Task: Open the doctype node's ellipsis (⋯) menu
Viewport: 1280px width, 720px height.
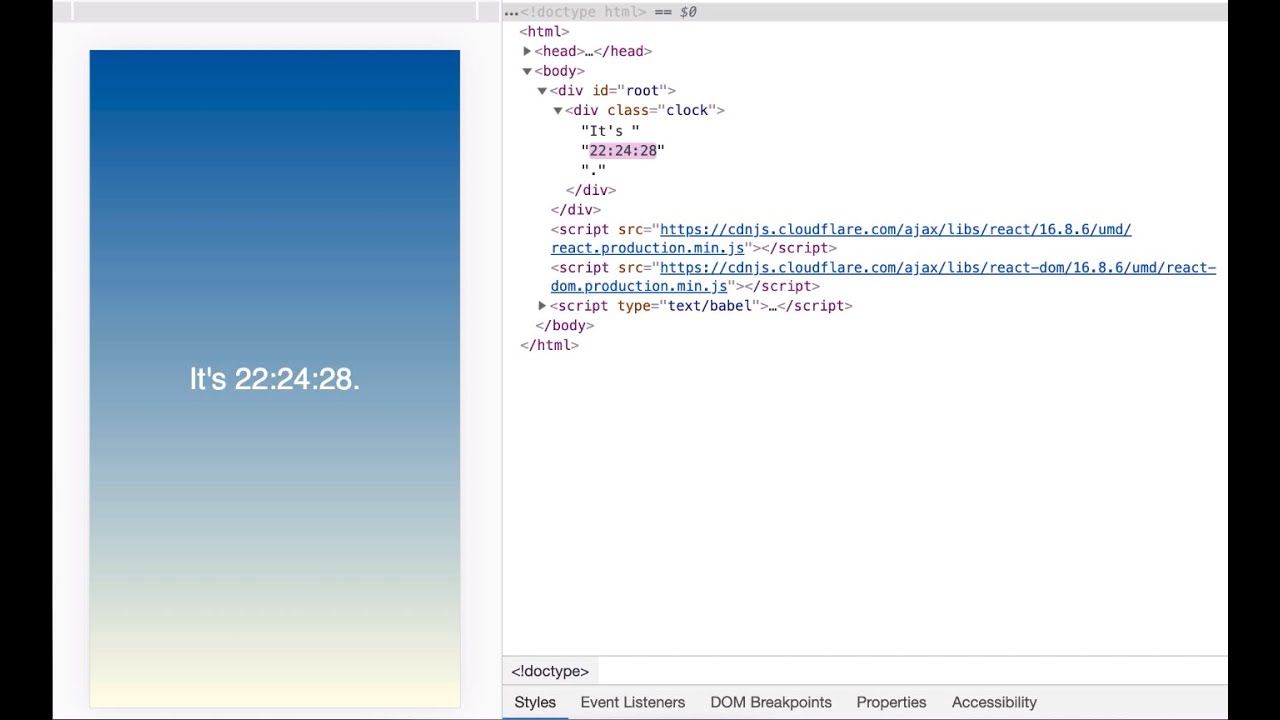Action: (x=511, y=12)
